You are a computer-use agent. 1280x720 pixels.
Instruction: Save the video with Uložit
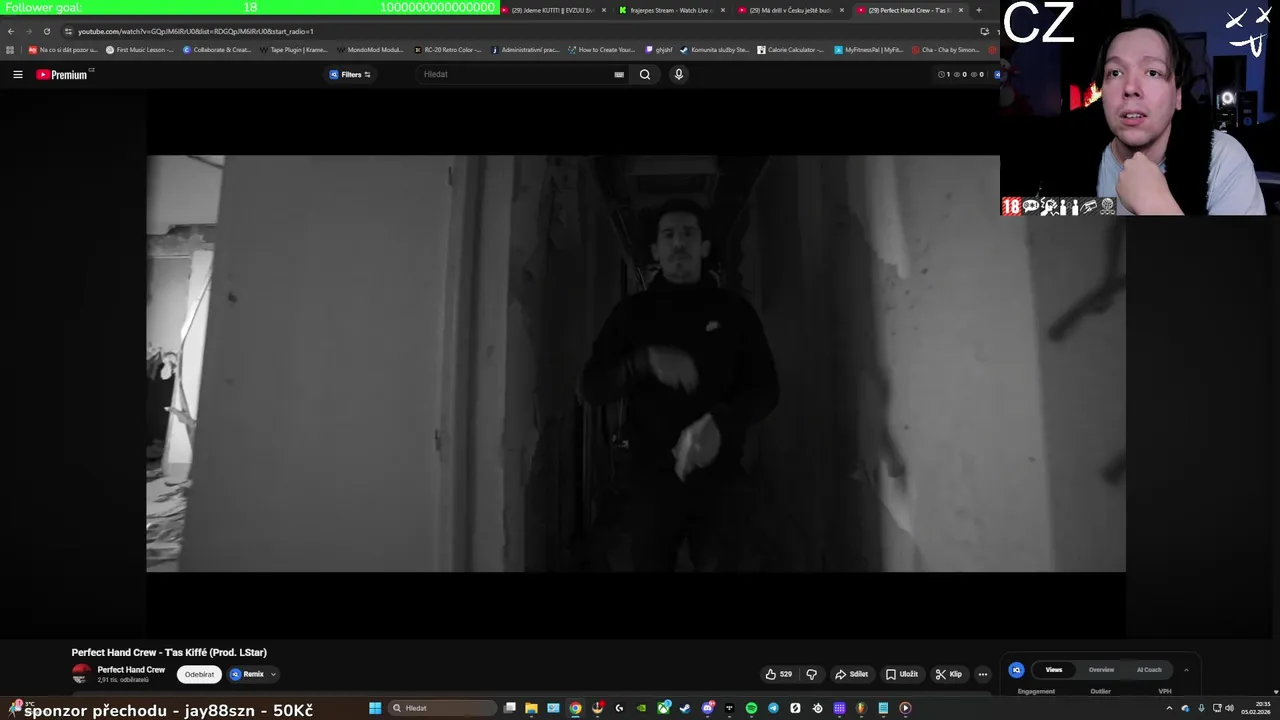[x=901, y=674]
